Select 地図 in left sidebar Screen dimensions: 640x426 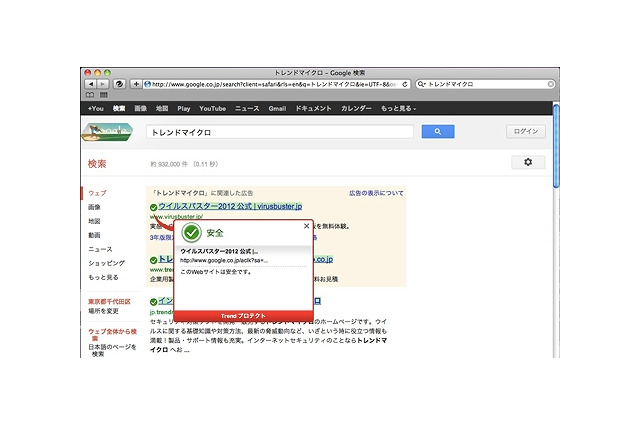click(94, 221)
